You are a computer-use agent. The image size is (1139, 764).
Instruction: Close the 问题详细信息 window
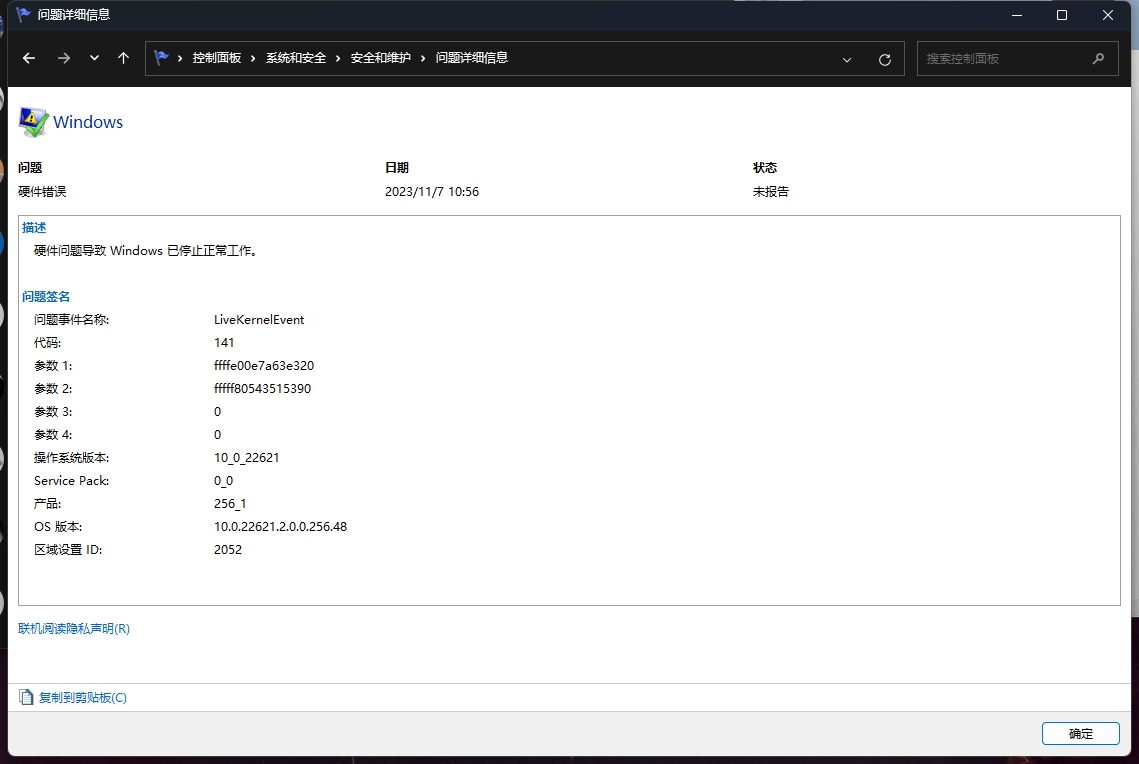pyautogui.click(x=1108, y=15)
